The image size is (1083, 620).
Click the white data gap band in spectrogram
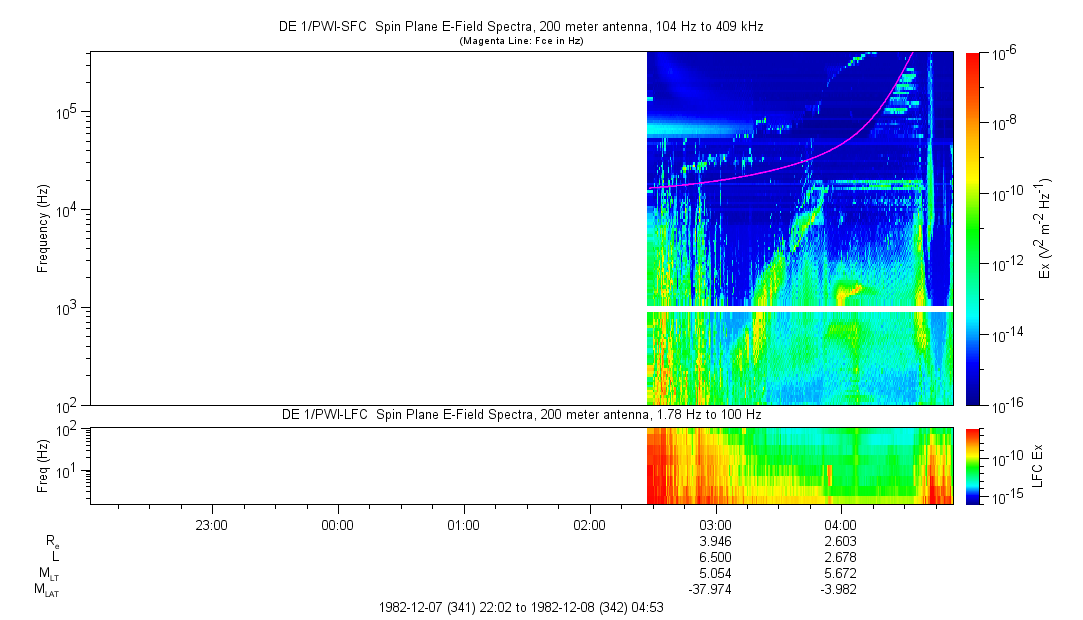(800, 309)
